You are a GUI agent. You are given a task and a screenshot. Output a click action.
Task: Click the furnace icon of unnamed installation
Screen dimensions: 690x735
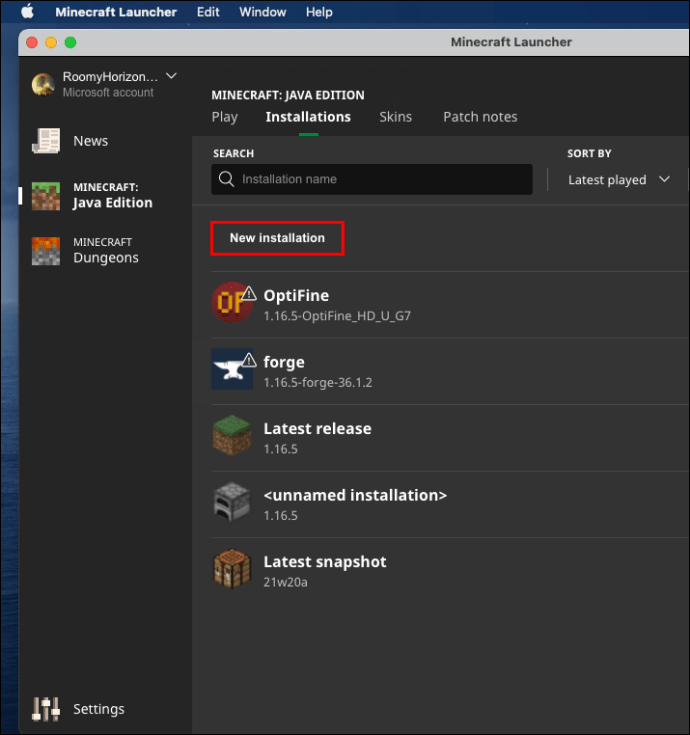232,502
